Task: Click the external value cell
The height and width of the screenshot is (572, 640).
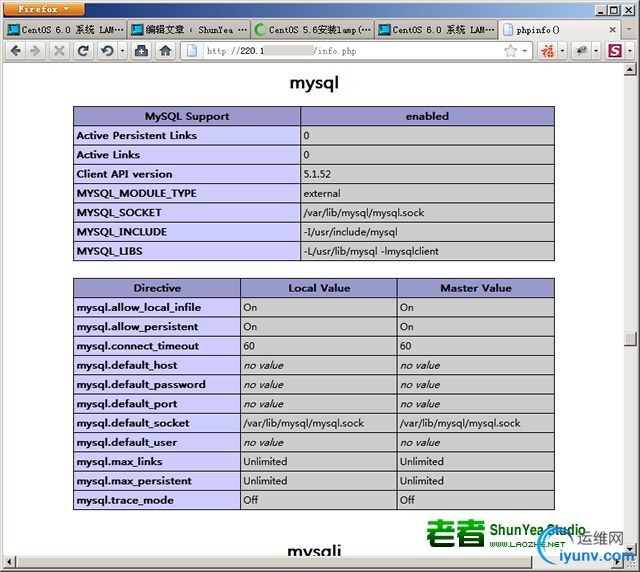Action: (x=427, y=193)
